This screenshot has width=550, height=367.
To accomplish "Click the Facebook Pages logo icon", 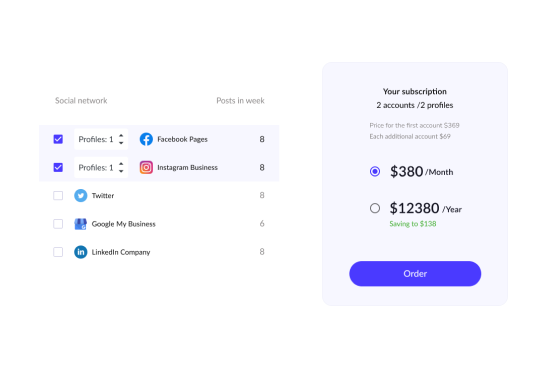I will pyautogui.click(x=146, y=139).
